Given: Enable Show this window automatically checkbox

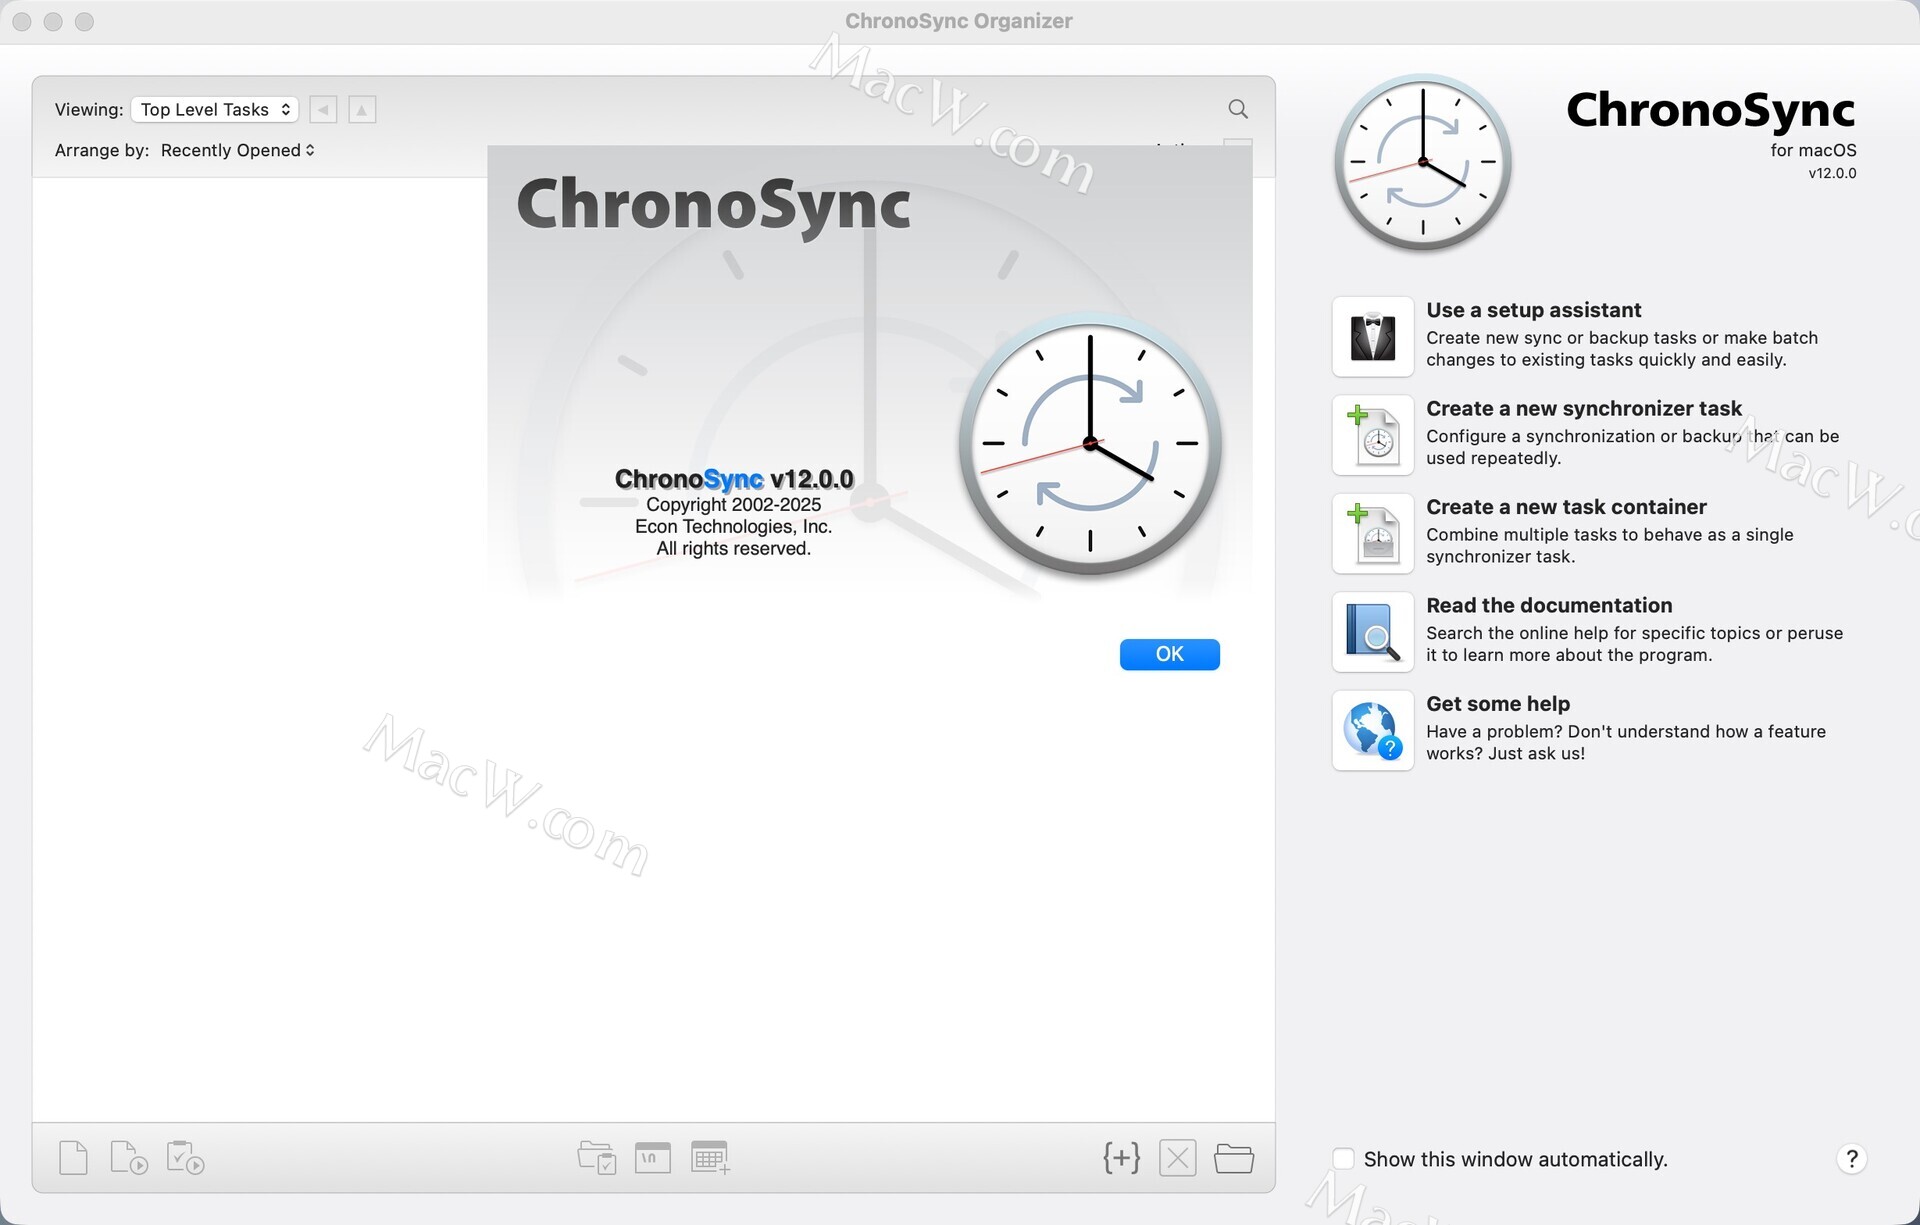Looking at the screenshot, I should click(1344, 1159).
